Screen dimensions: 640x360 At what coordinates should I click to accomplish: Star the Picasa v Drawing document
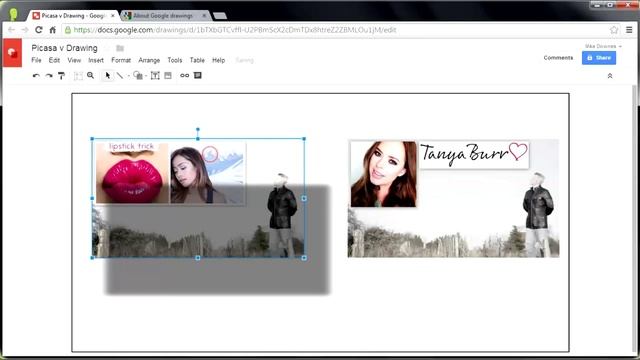(x=107, y=48)
